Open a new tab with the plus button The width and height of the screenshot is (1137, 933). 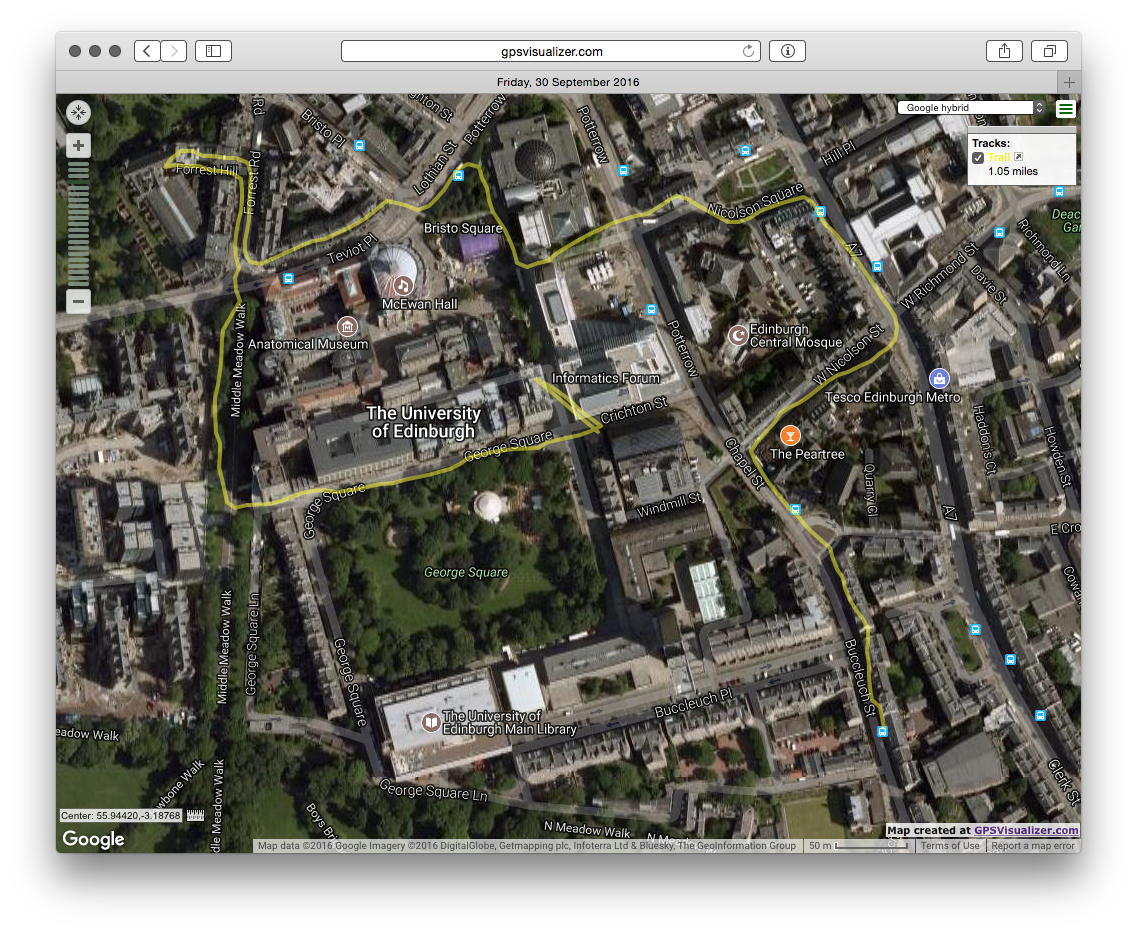(1069, 82)
